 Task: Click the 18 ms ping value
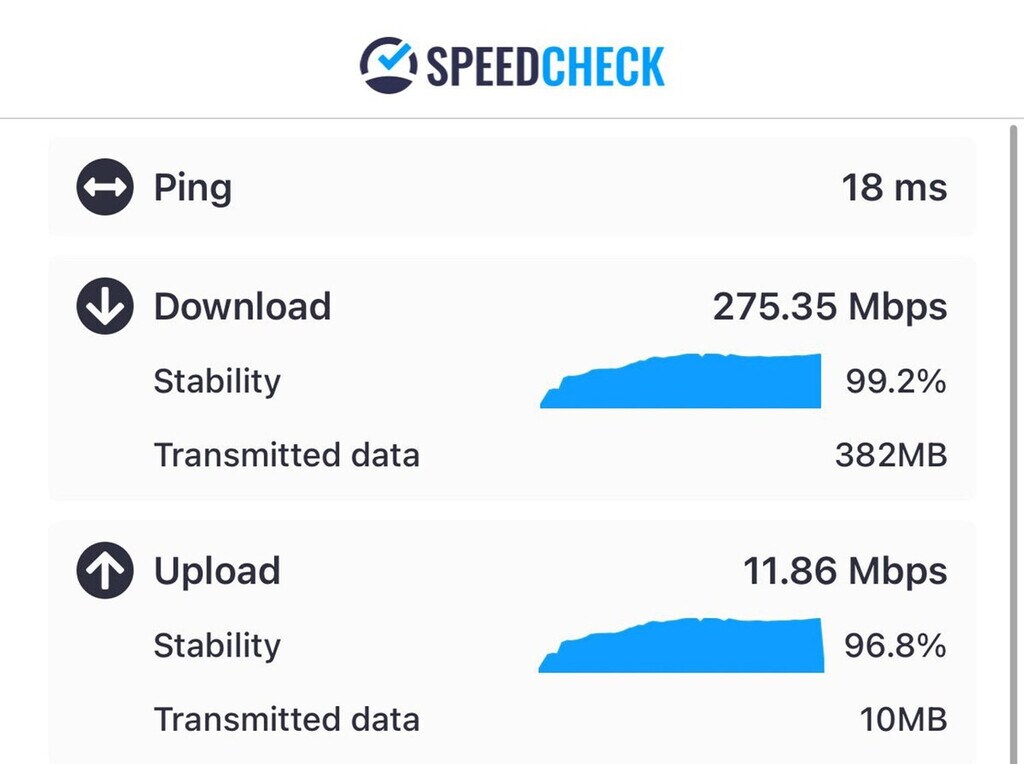click(x=894, y=187)
